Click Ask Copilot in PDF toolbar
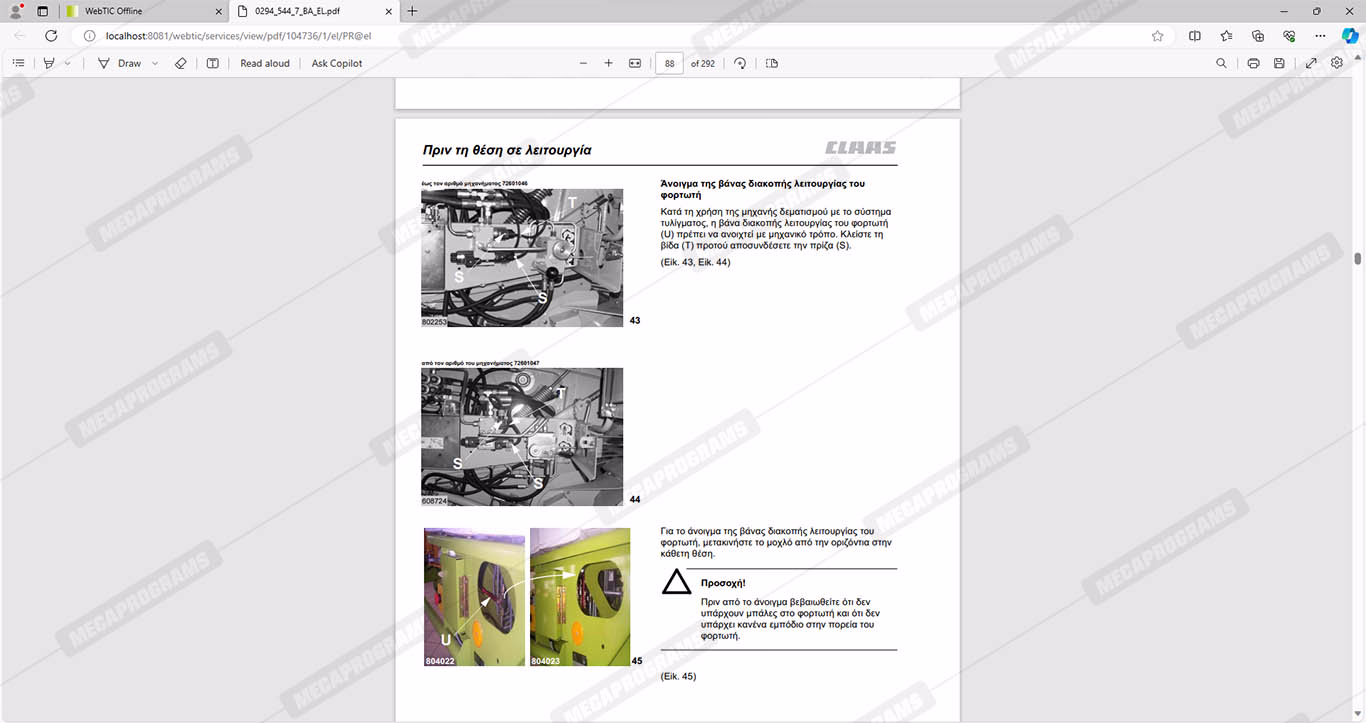Screen dimensions: 1366x723 (x=337, y=63)
